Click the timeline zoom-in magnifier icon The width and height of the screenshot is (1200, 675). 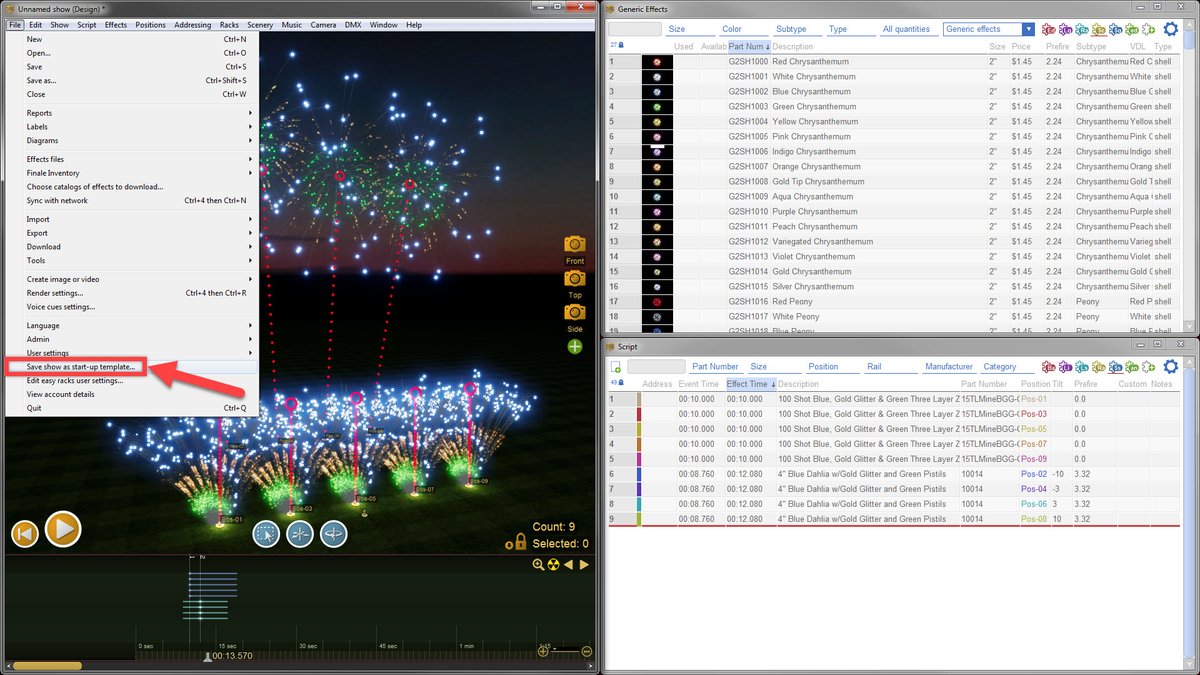point(537,564)
